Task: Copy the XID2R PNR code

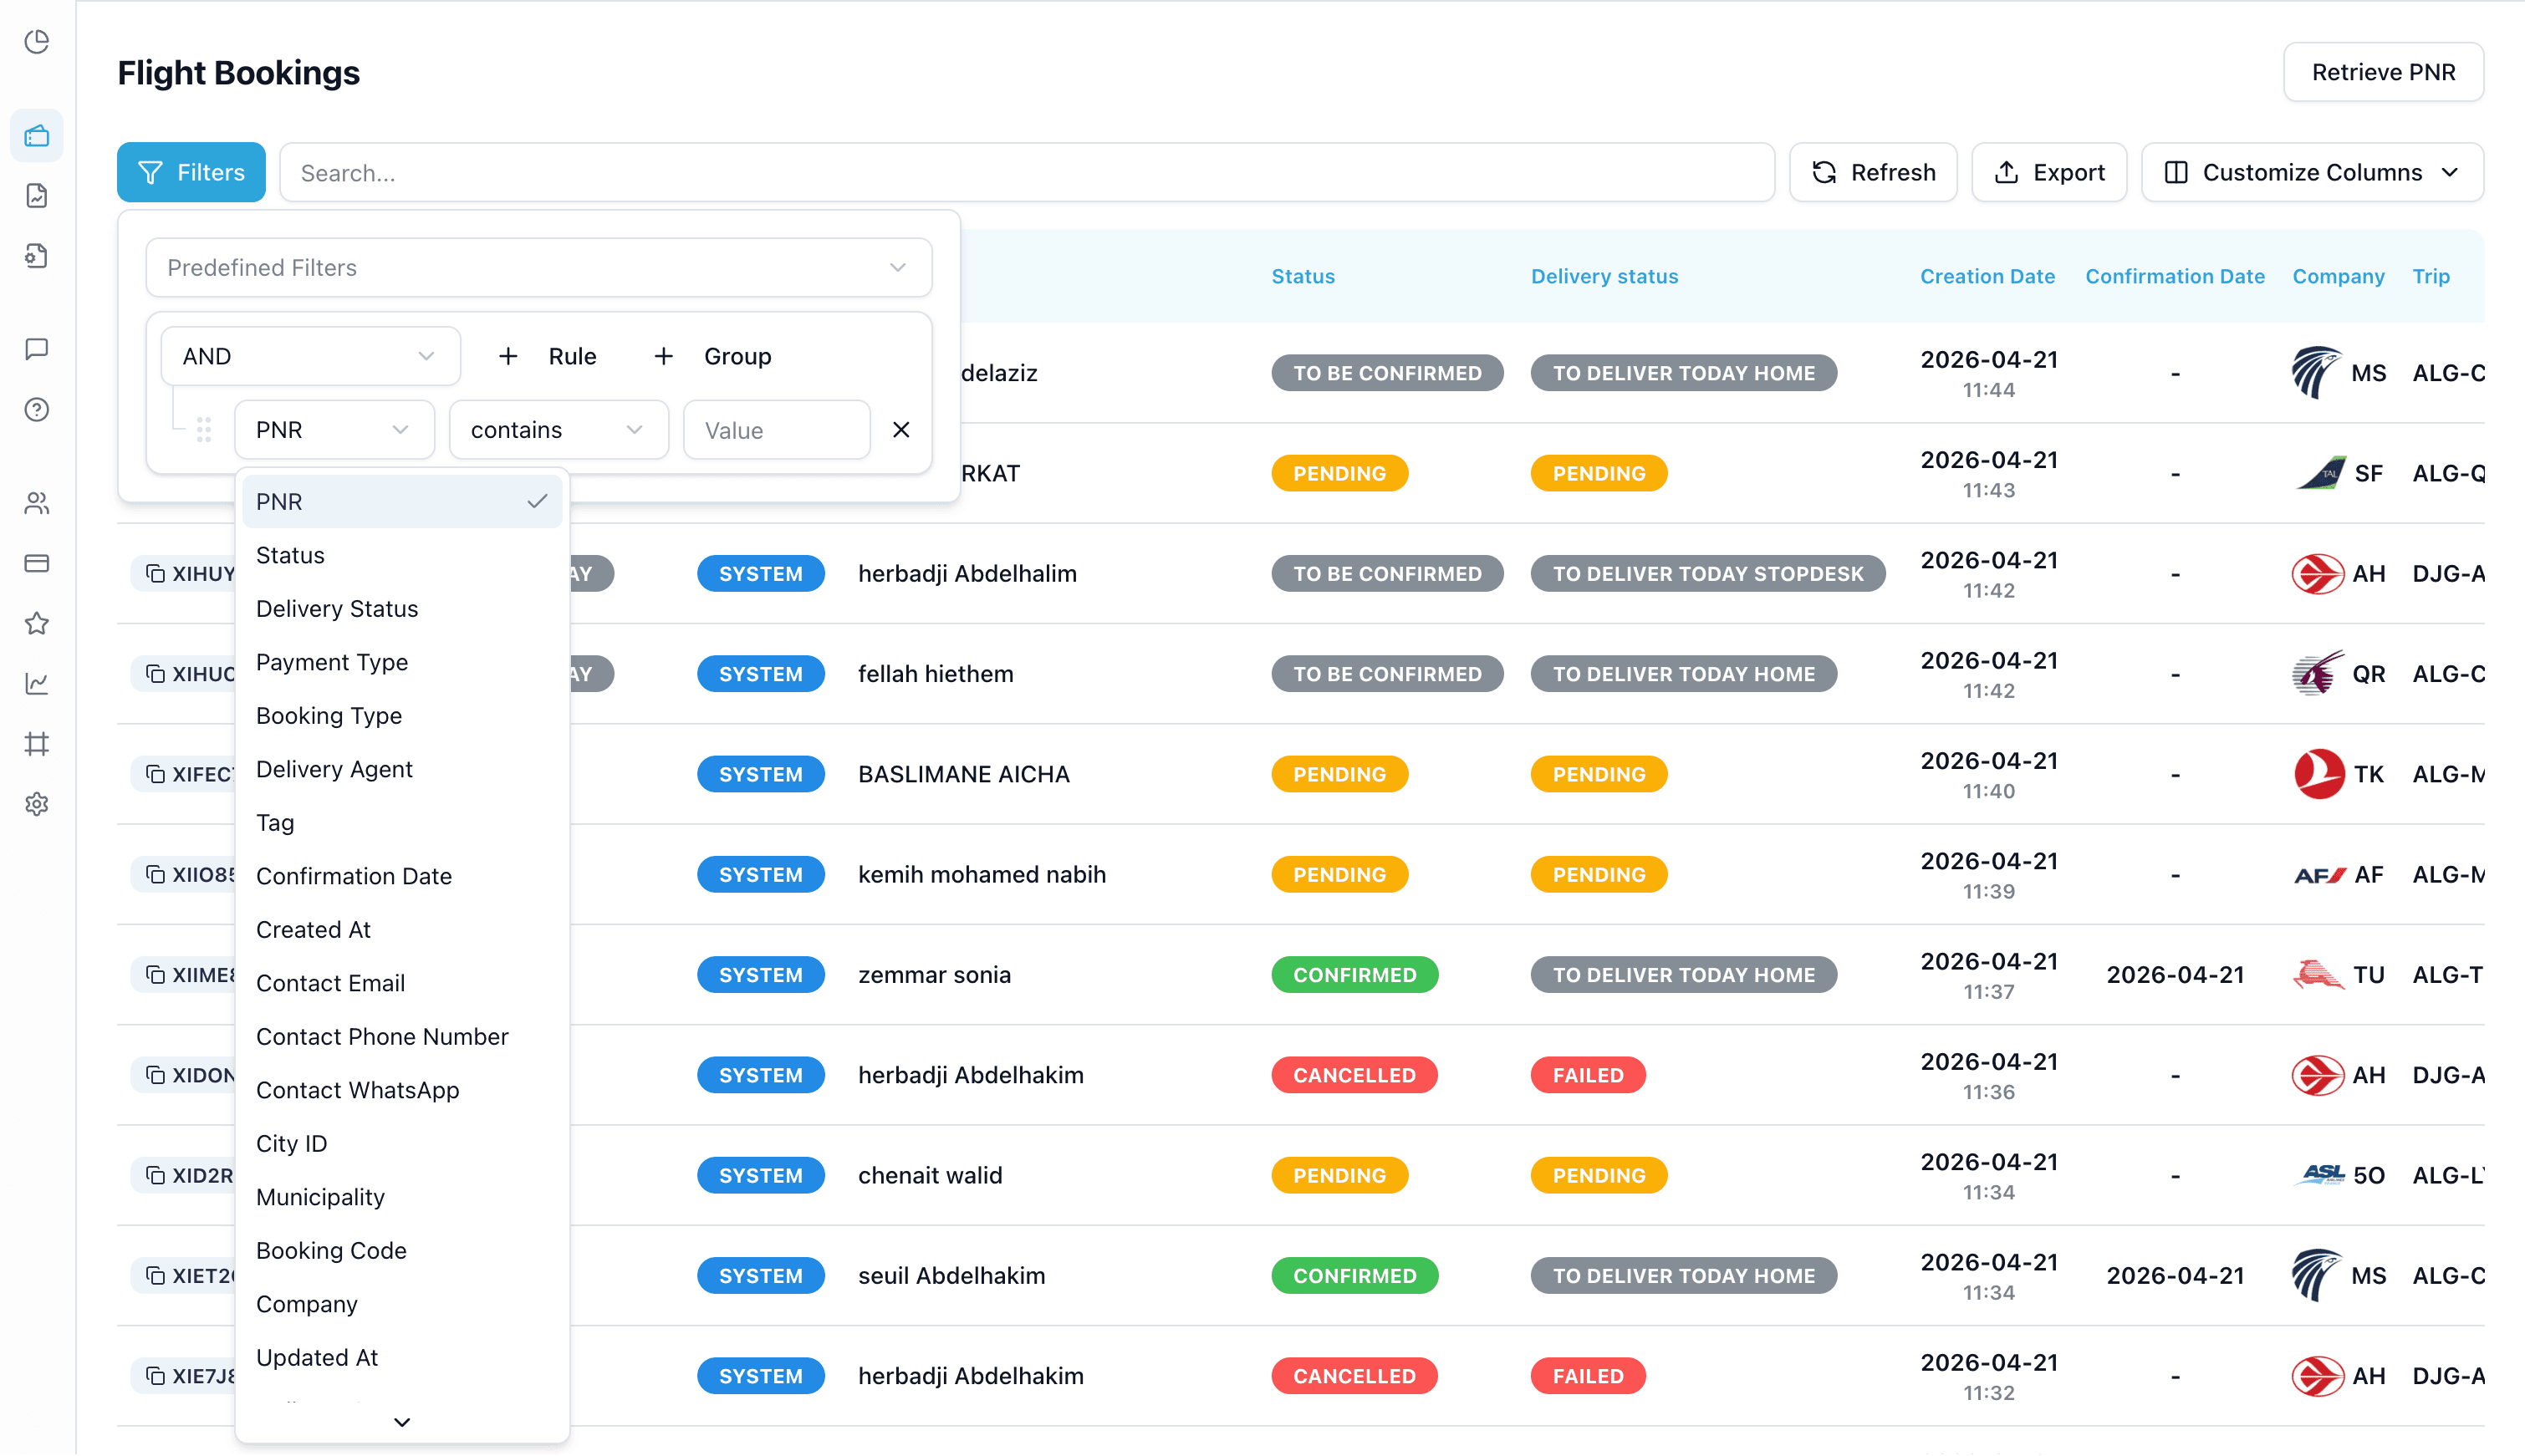Action: point(155,1175)
